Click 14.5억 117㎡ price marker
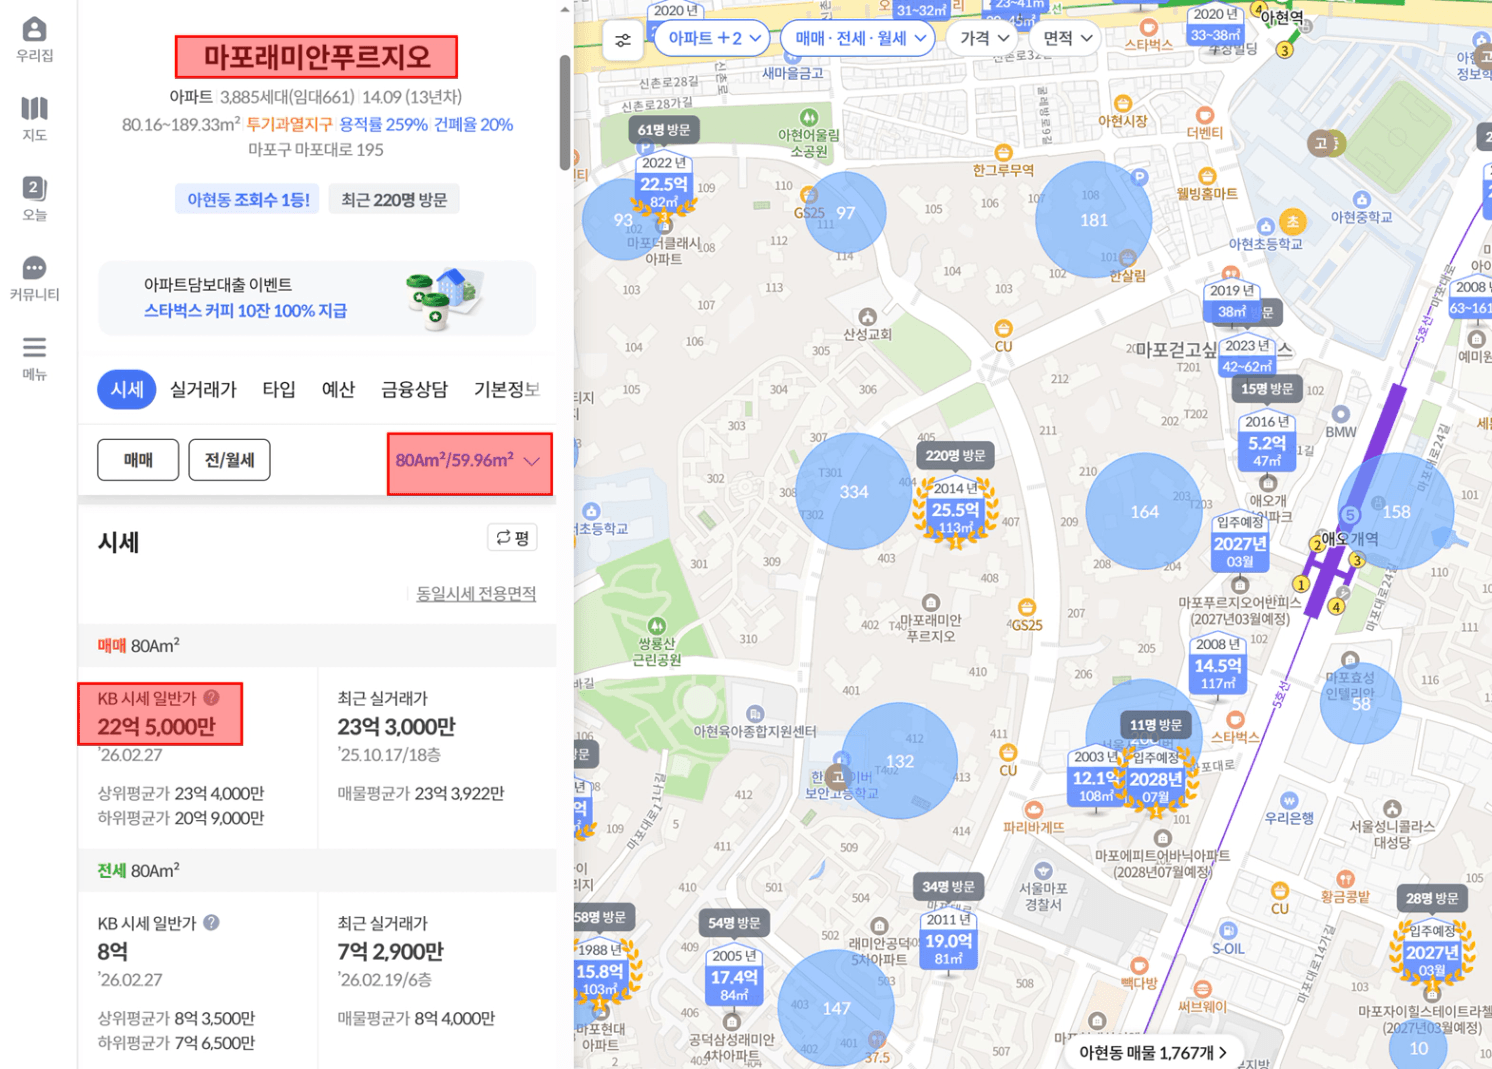The width and height of the screenshot is (1492, 1069). pos(1218,664)
